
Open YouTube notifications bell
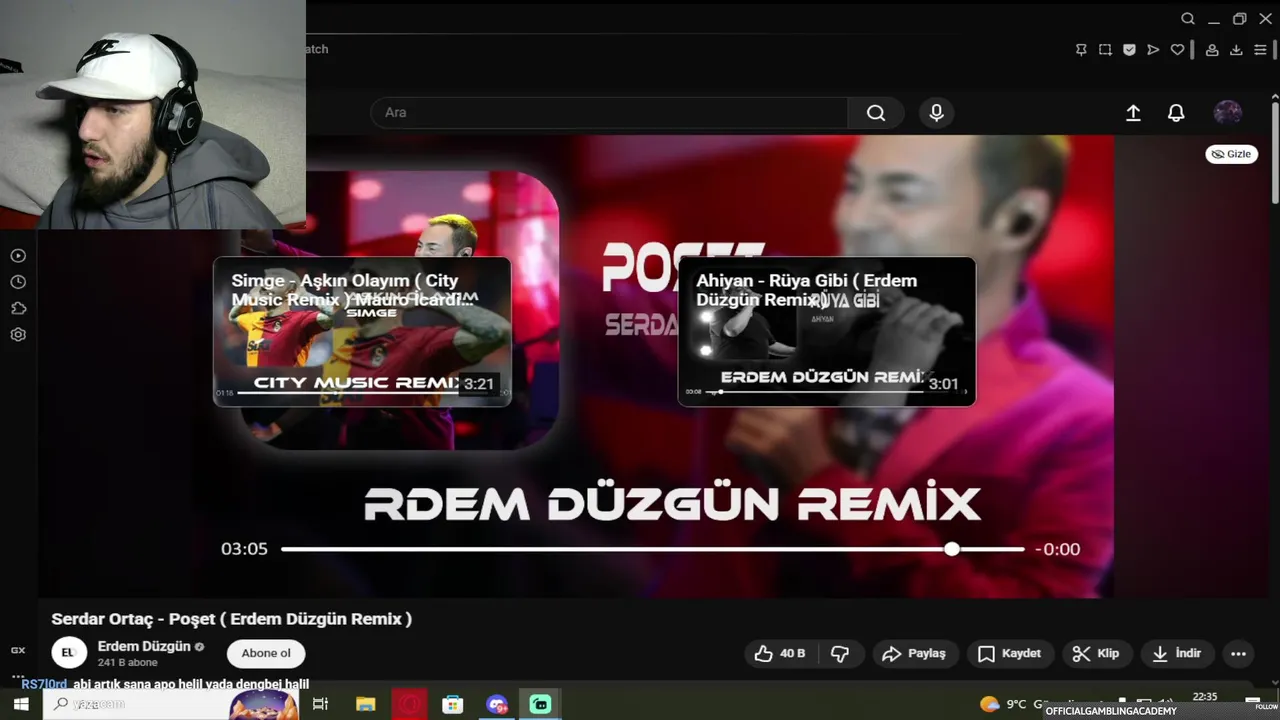coord(1176,113)
